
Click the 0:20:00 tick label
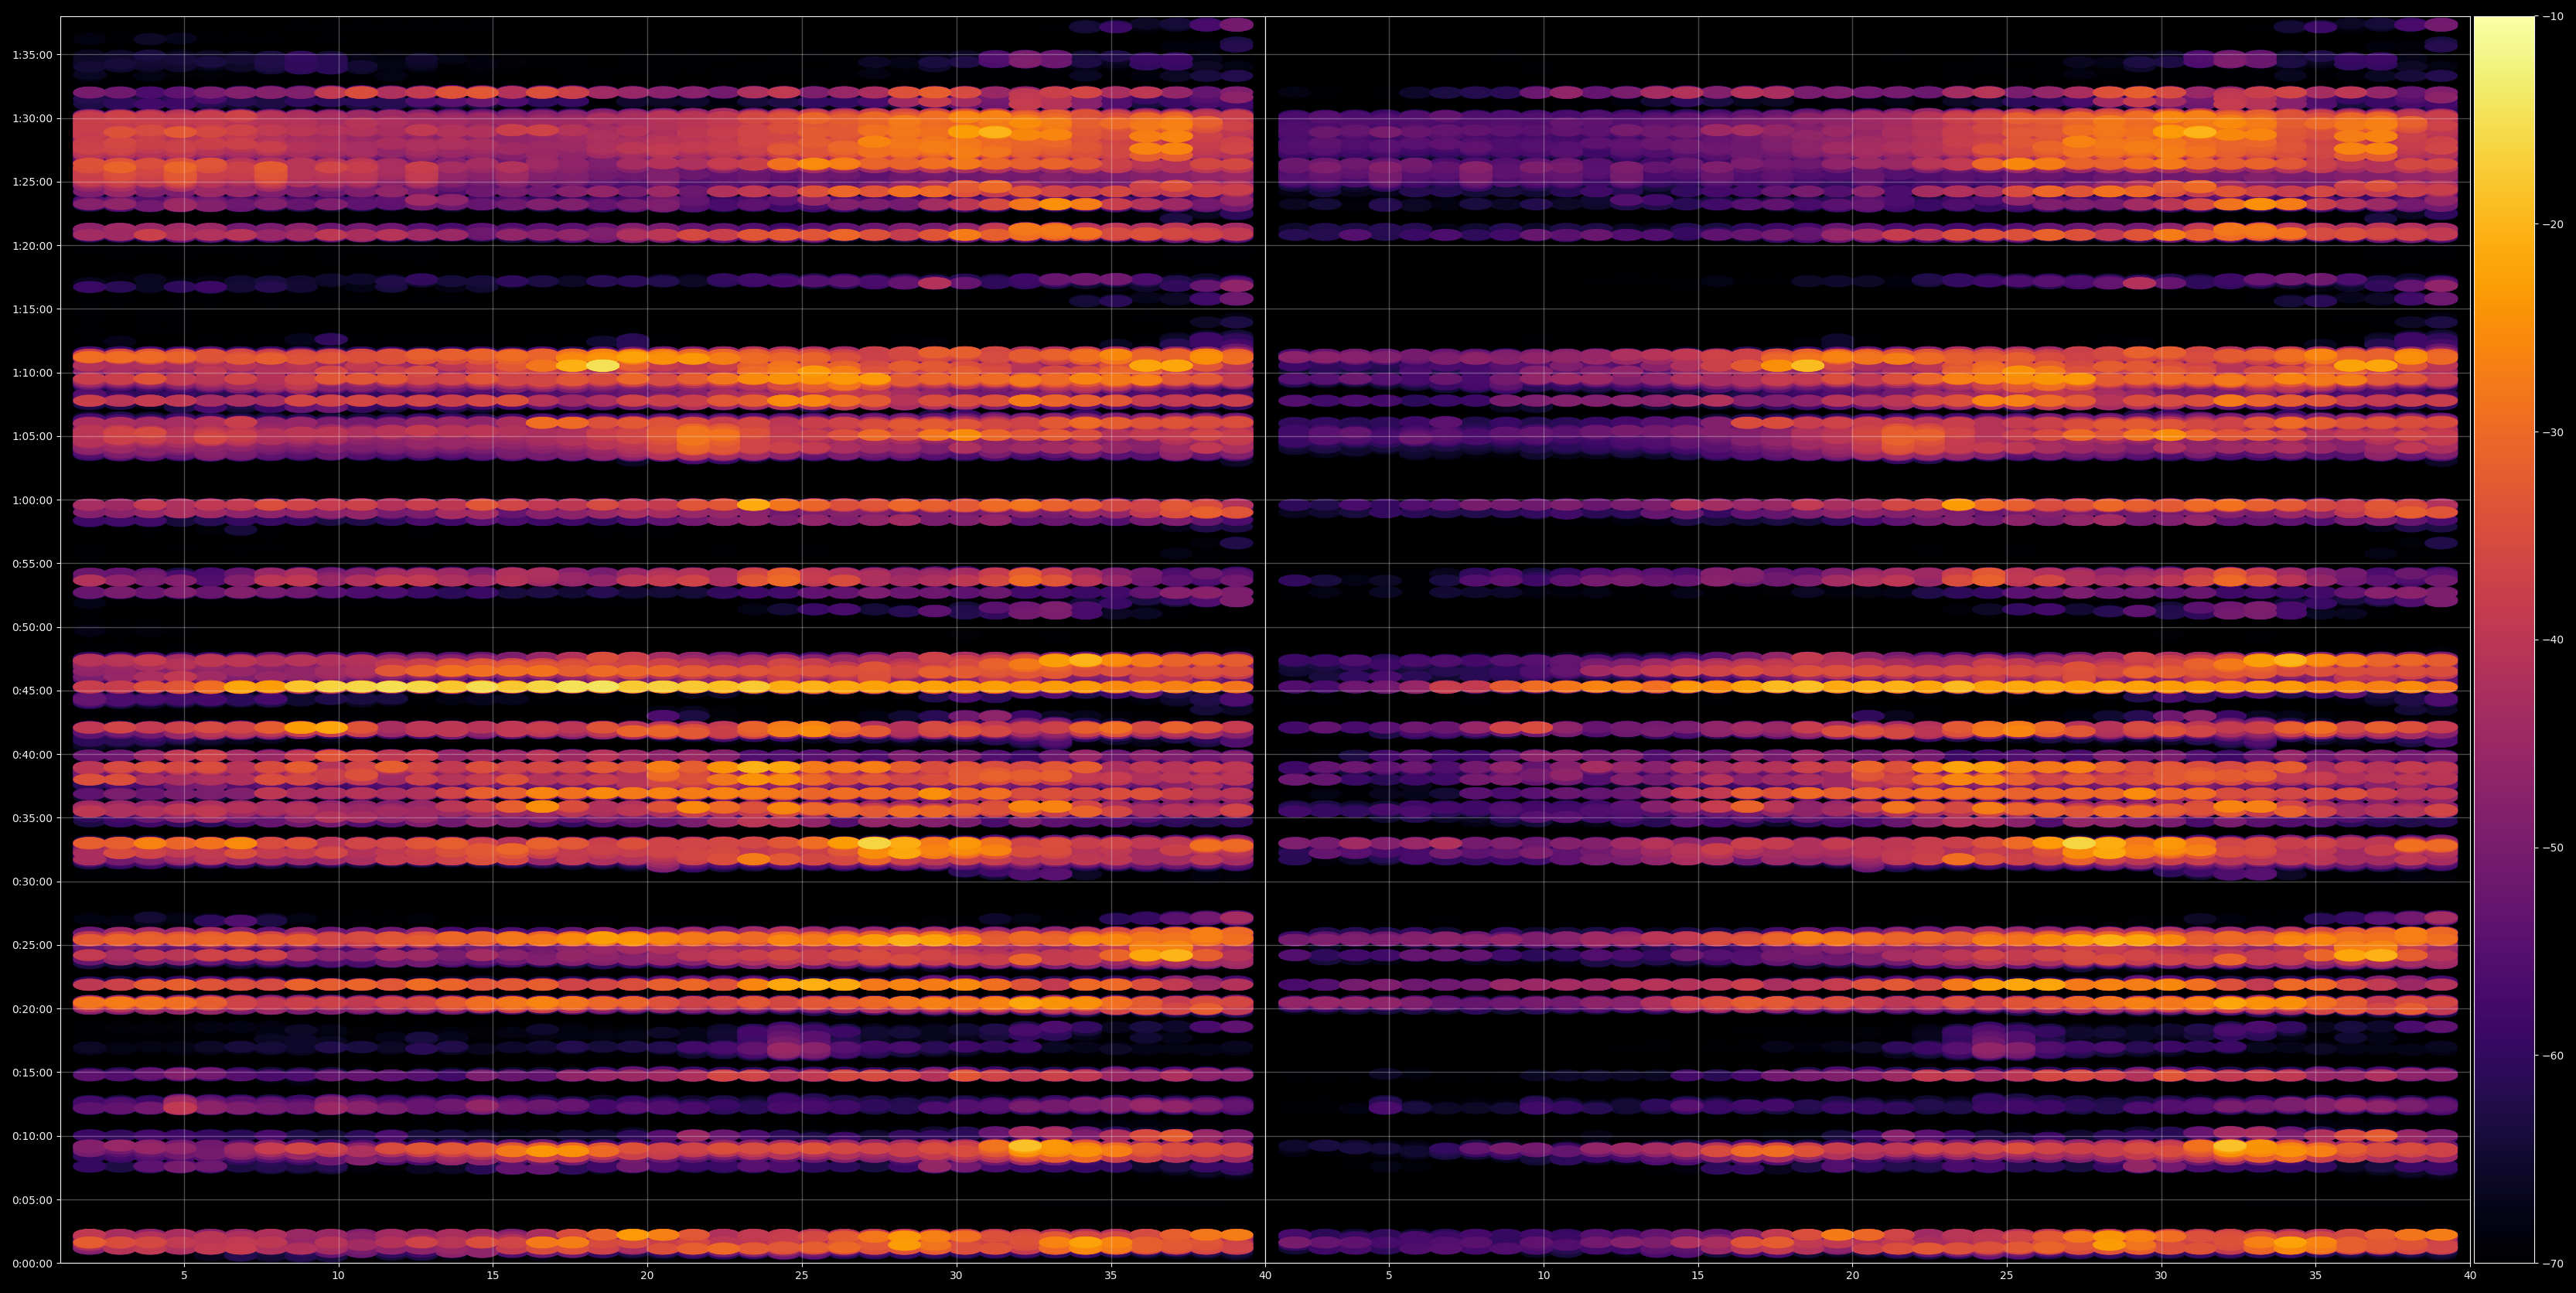coord(32,1009)
